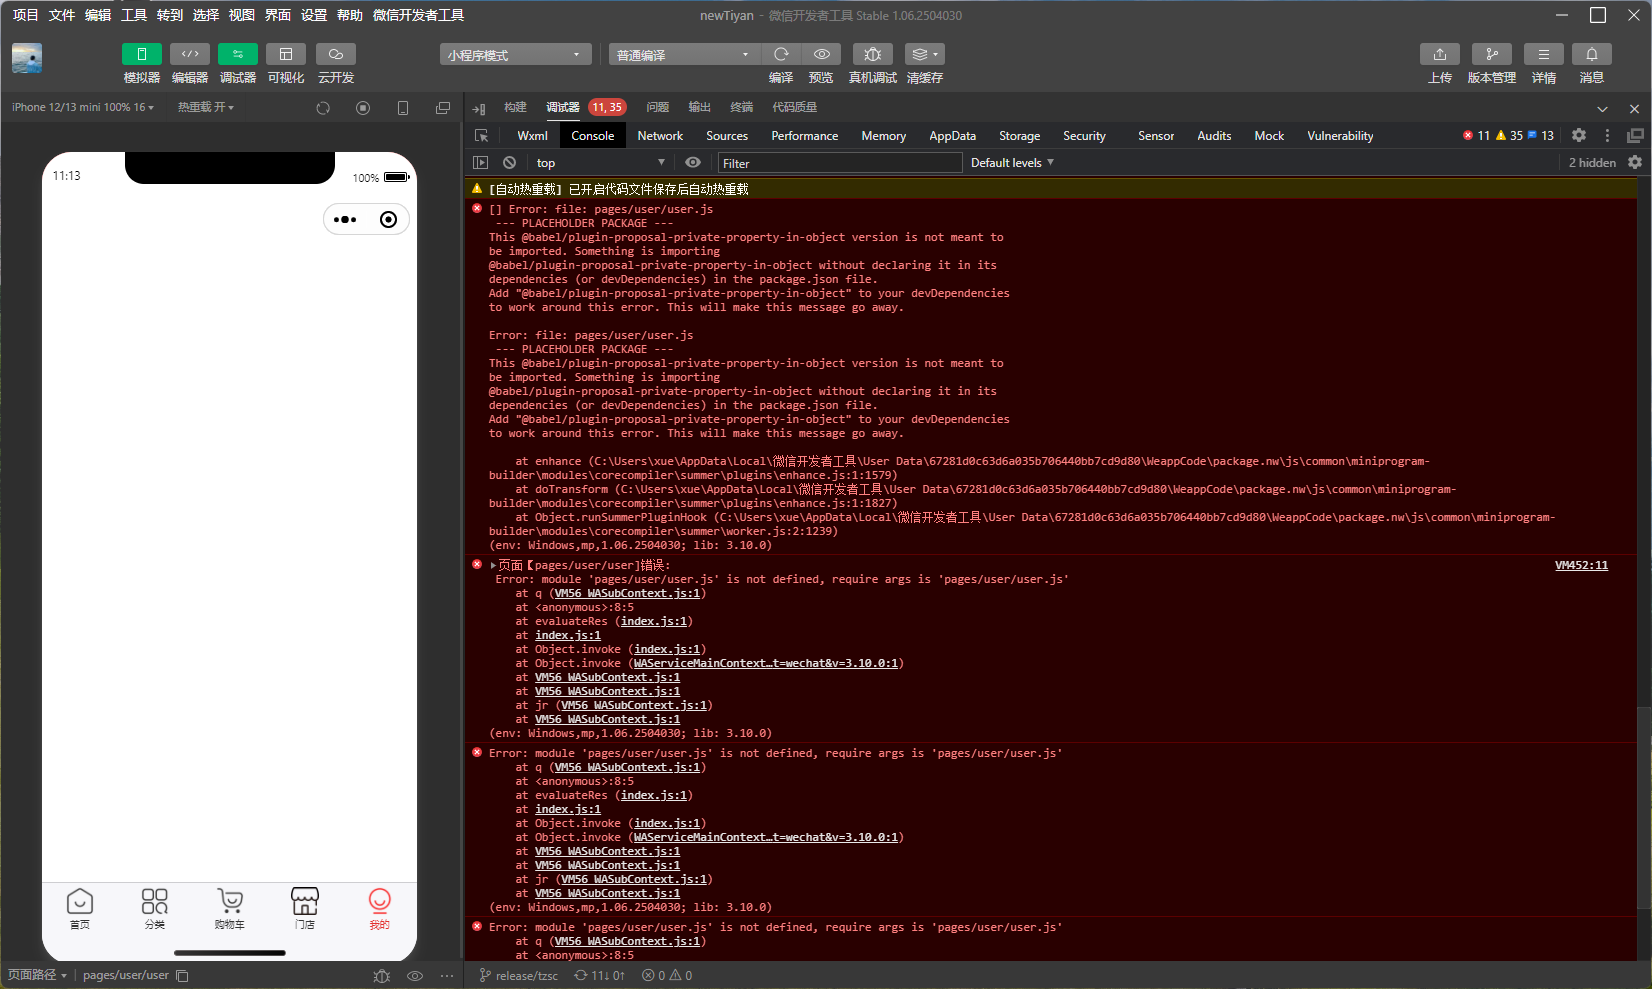Screen dimensions: 1652x989
Task: Open the AppData tab
Action: pyautogui.click(x=952, y=135)
